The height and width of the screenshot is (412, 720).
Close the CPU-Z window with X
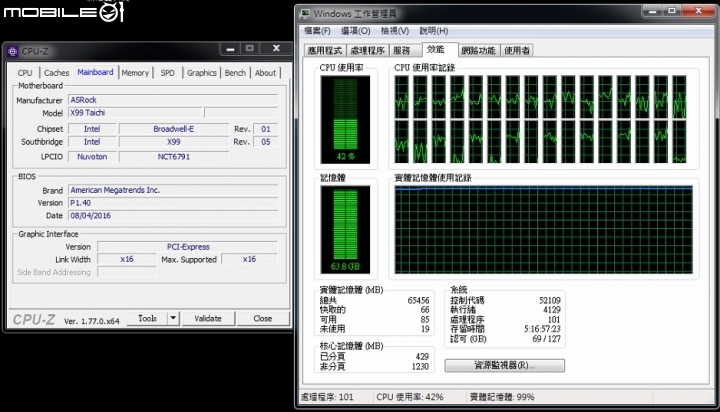pyautogui.click(x=276, y=48)
